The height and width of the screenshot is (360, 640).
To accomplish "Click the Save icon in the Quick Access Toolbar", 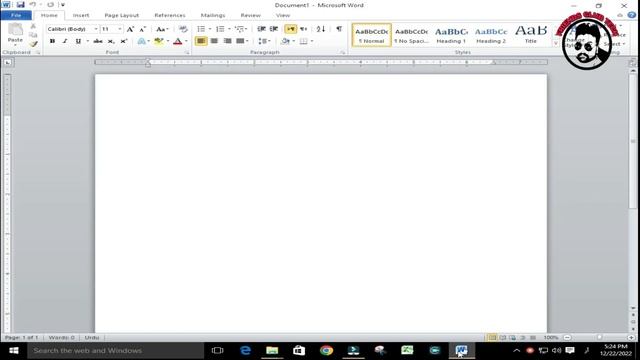I will (20, 5).
